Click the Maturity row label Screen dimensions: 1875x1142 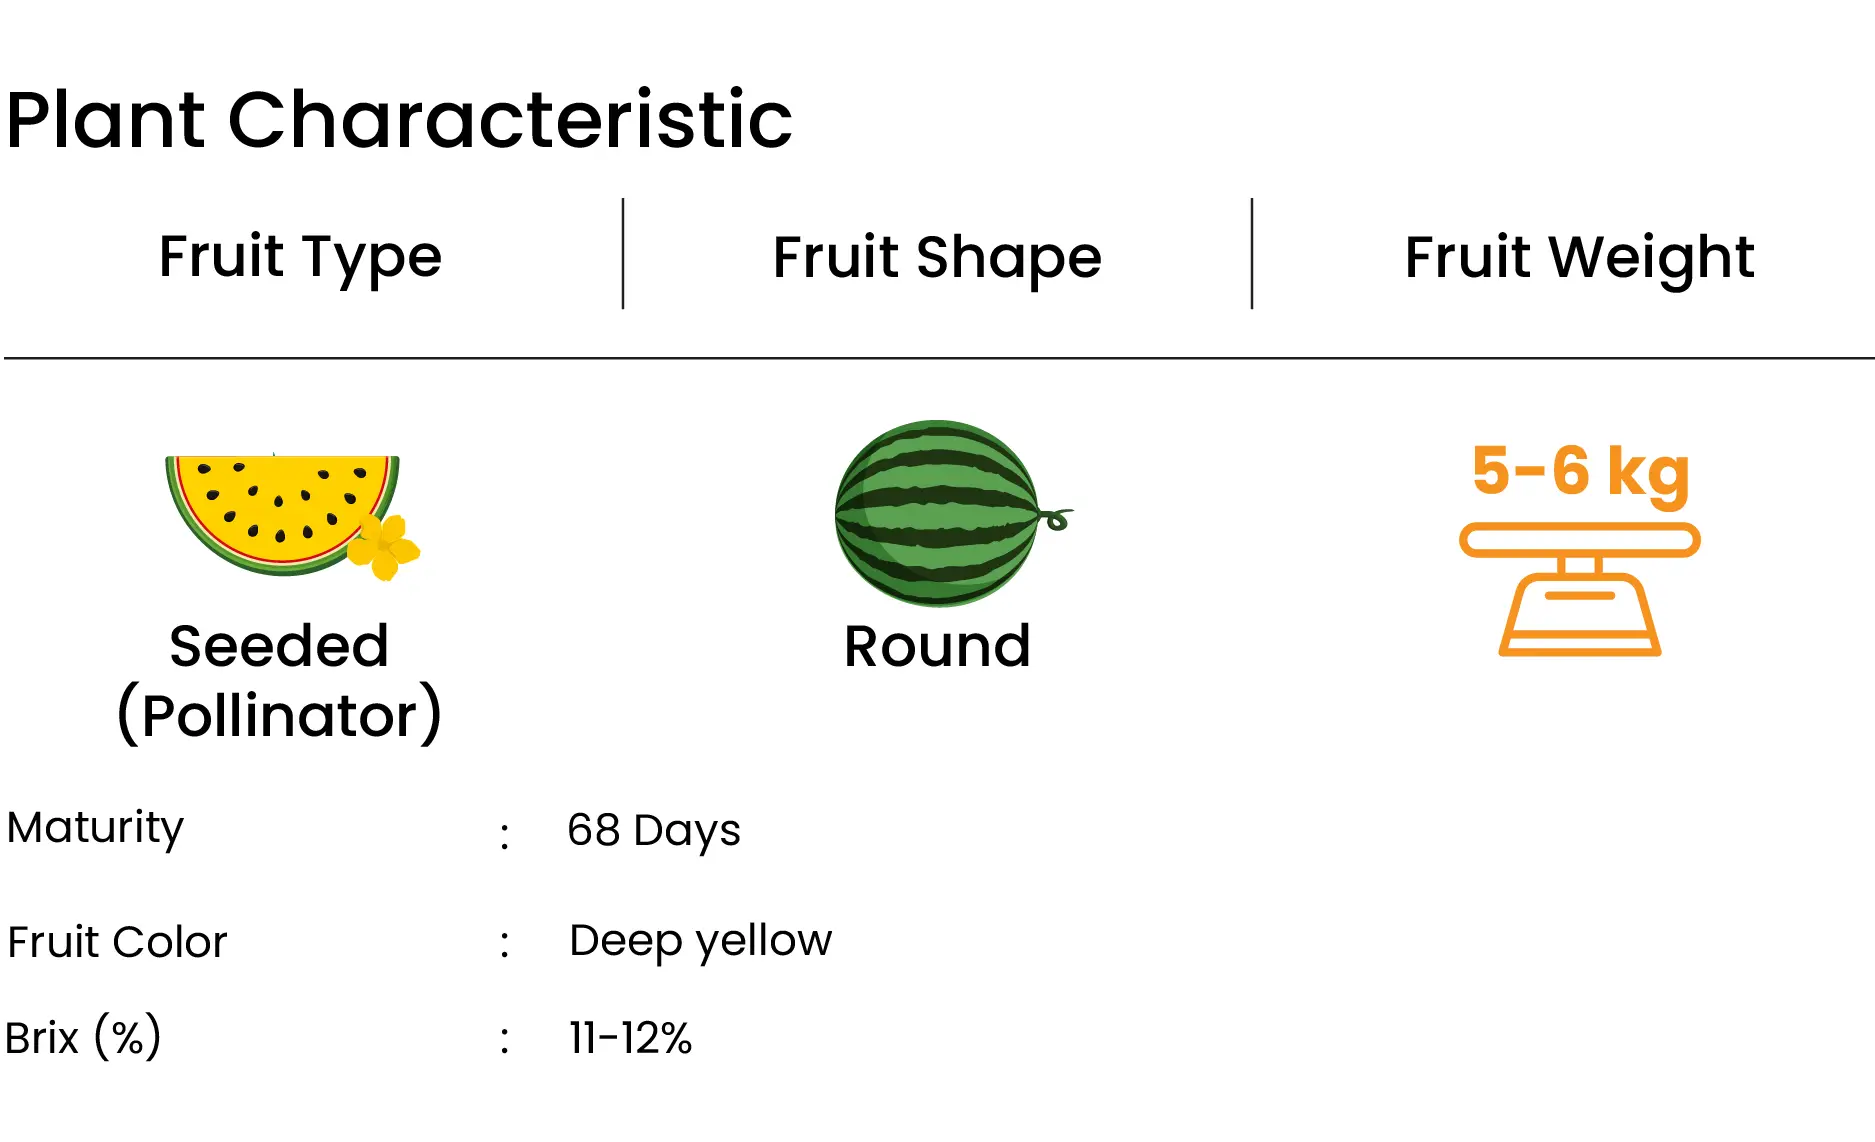click(x=95, y=828)
